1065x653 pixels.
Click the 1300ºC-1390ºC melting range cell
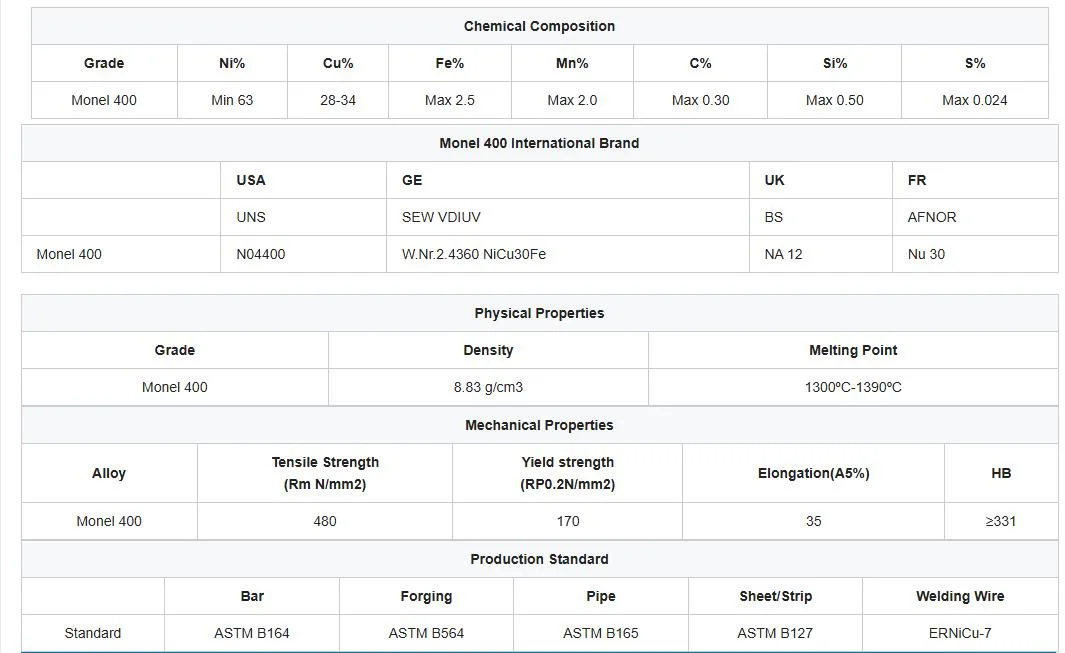tap(852, 387)
